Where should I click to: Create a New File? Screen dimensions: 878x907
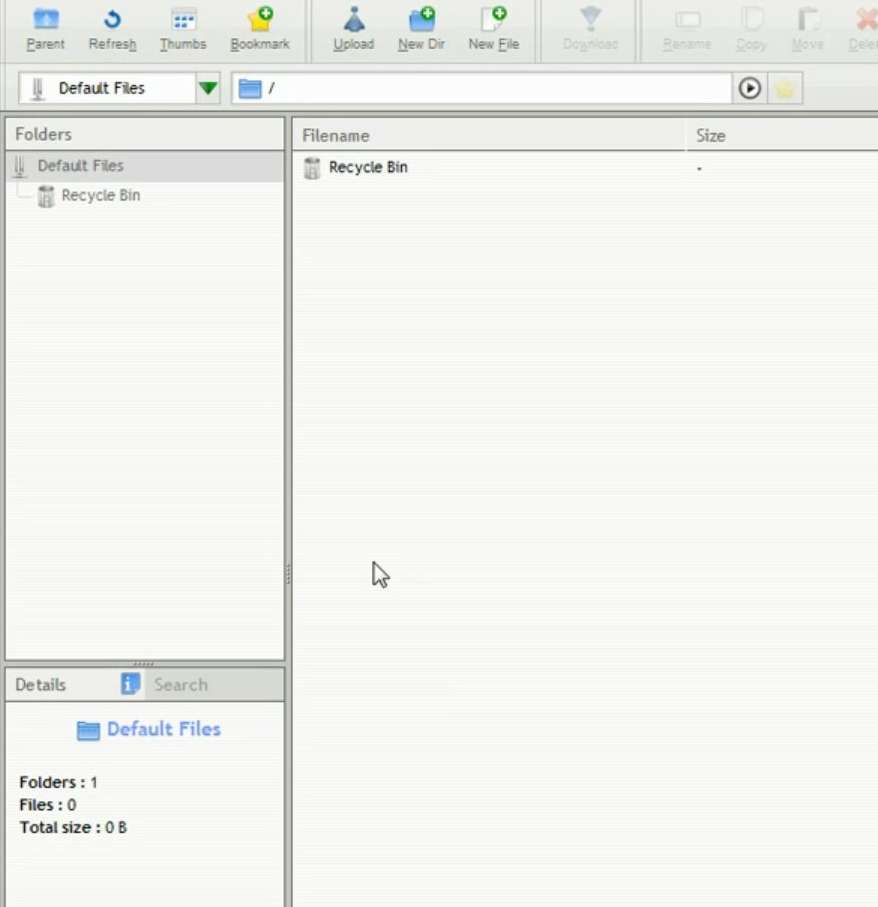[x=493, y=29]
